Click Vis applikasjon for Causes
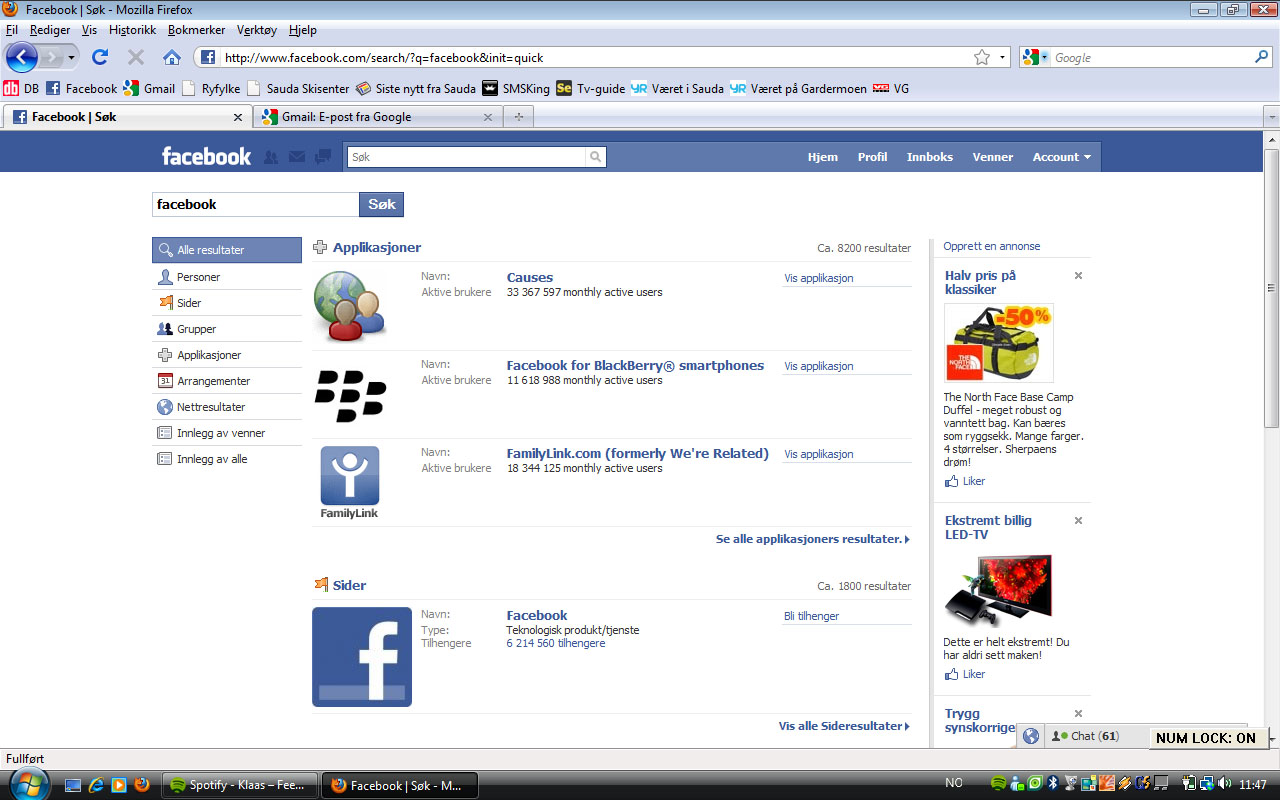 click(x=819, y=278)
